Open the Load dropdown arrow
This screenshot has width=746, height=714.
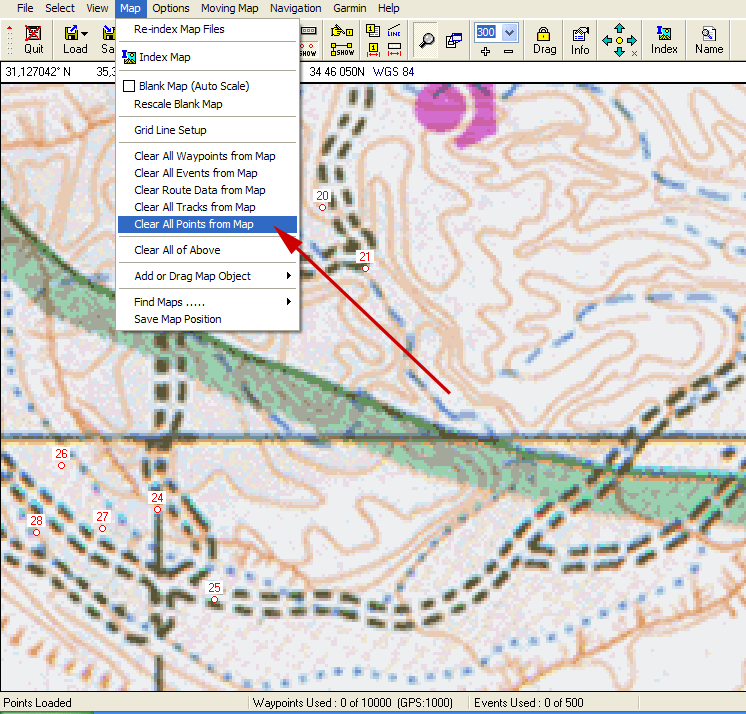point(84,34)
